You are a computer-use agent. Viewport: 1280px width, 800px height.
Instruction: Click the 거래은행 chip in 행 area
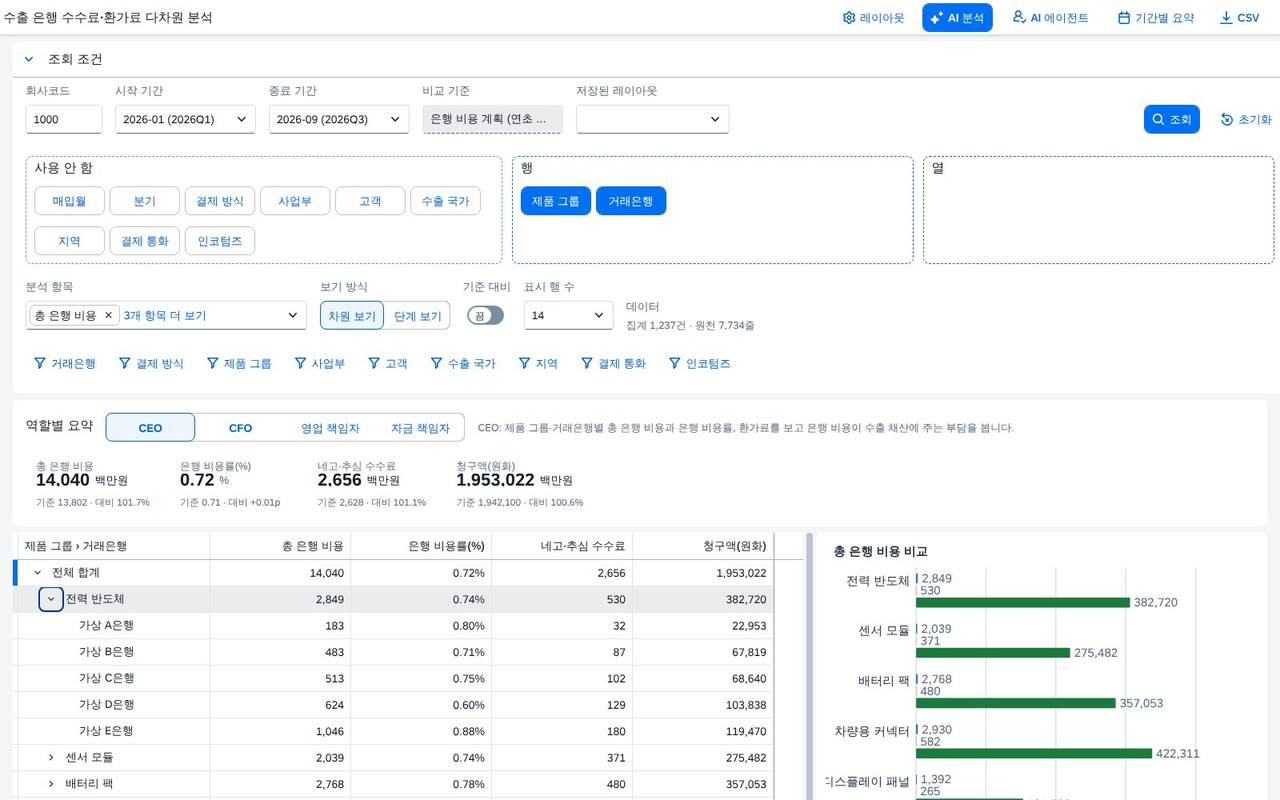(631, 201)
